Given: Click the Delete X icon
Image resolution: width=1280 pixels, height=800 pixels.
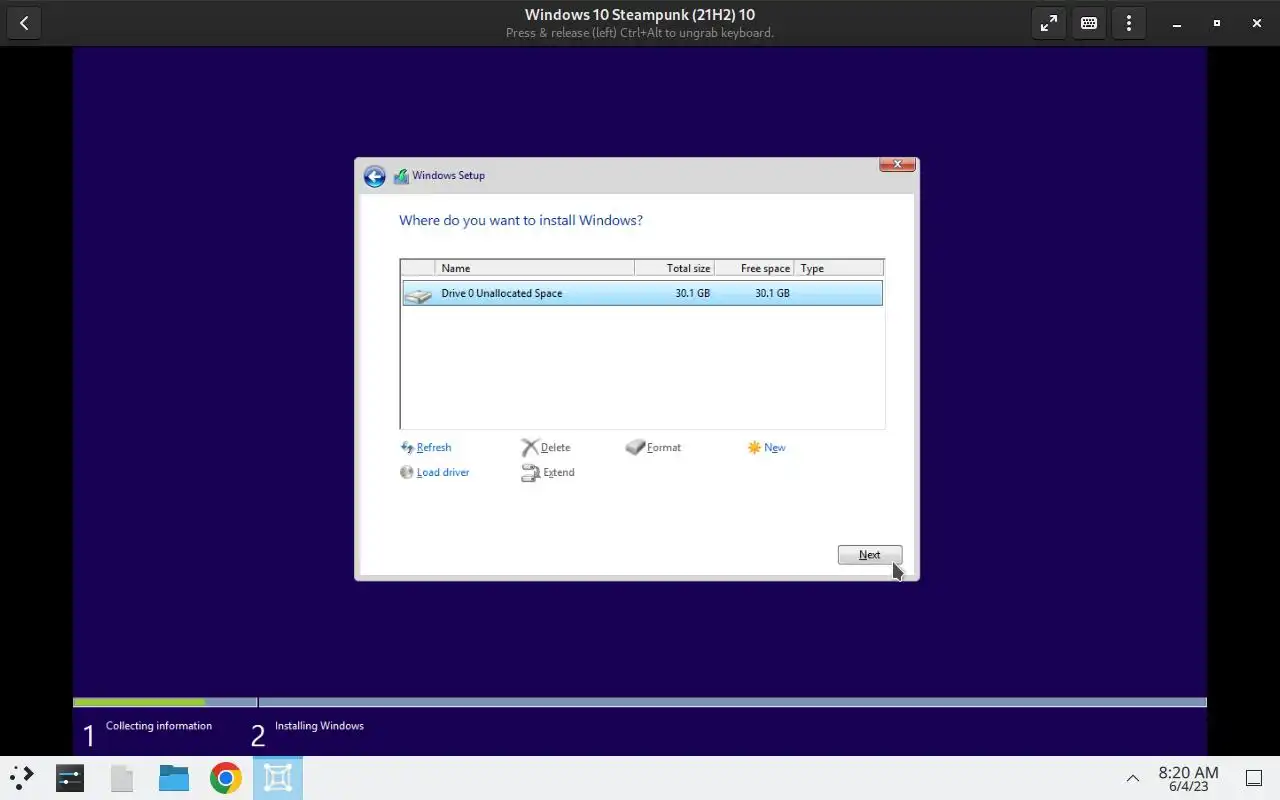Looking at the screenshot, I should [530, 448].
